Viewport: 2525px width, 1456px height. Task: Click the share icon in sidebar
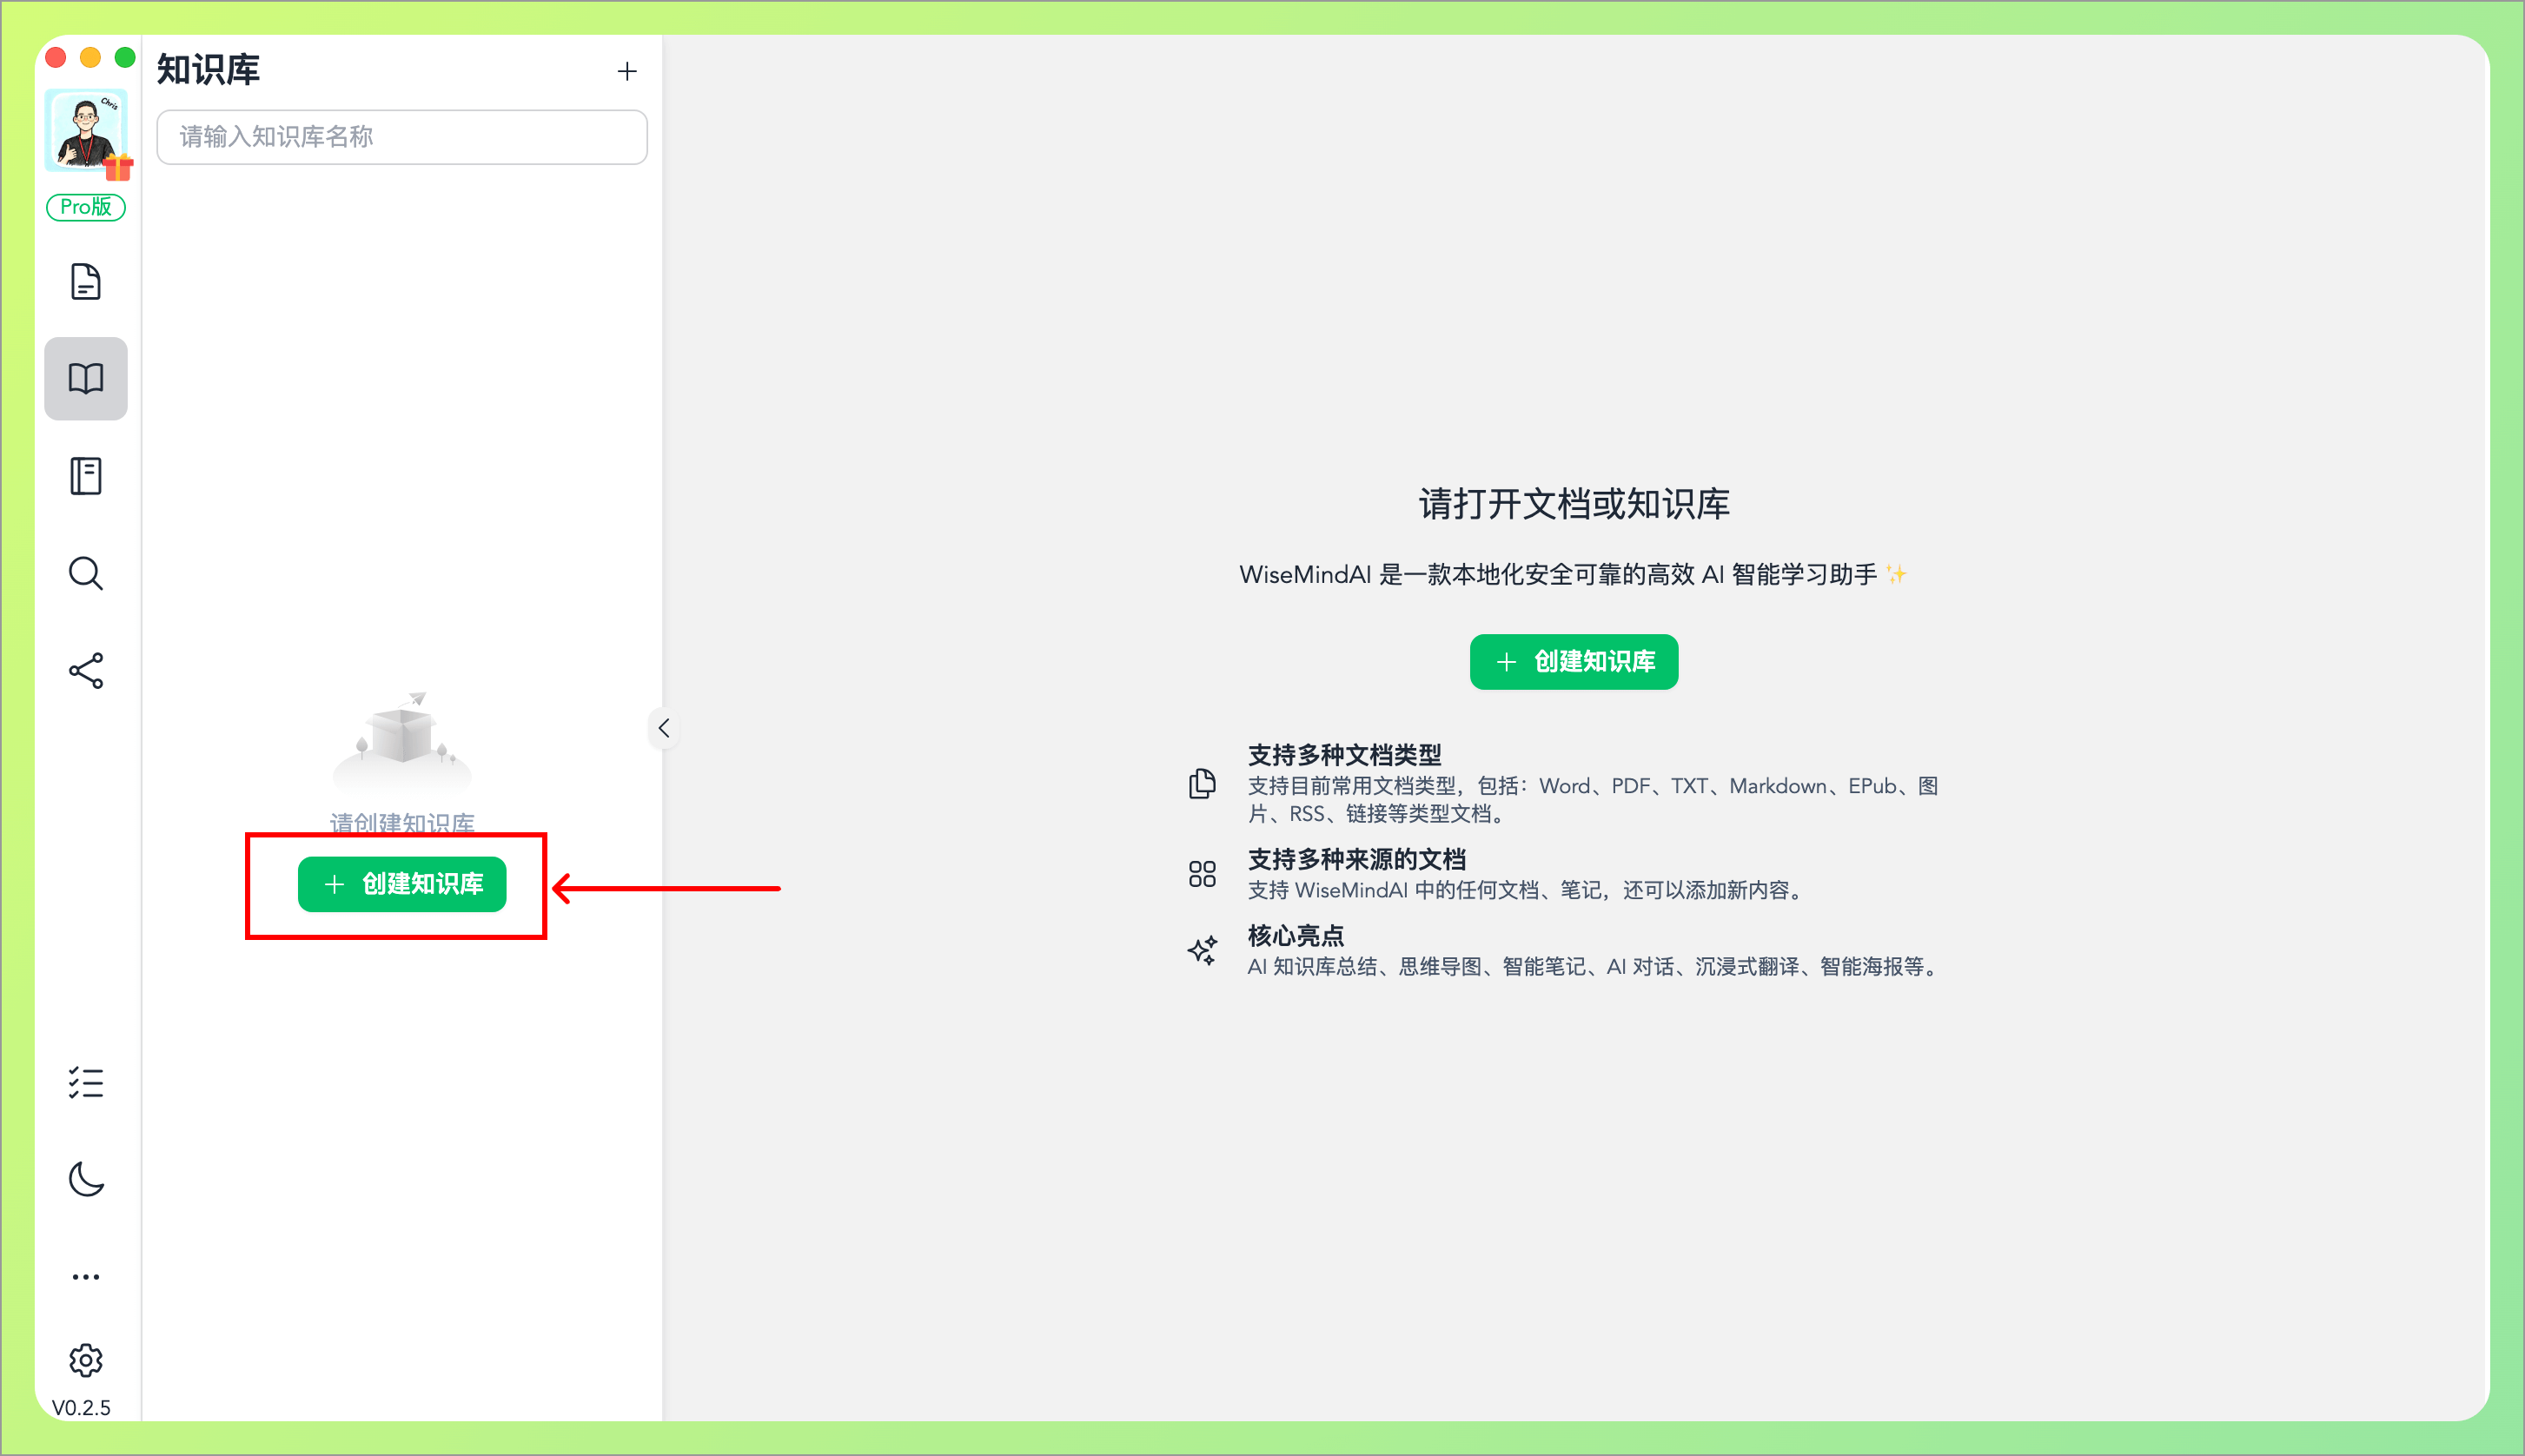coord(86,671)
